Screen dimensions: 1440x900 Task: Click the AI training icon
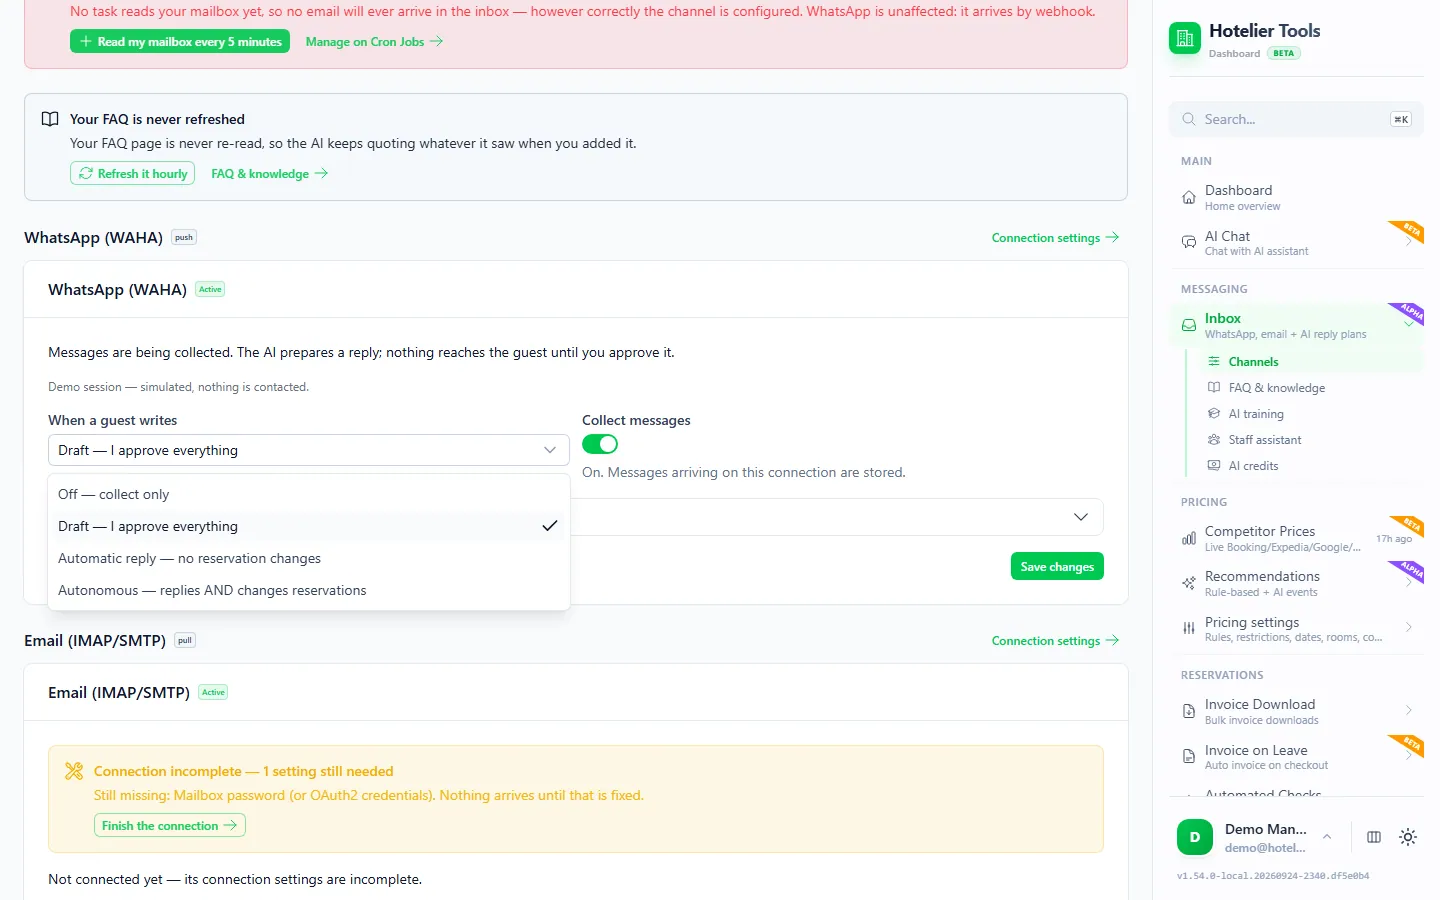(1214, 414)
